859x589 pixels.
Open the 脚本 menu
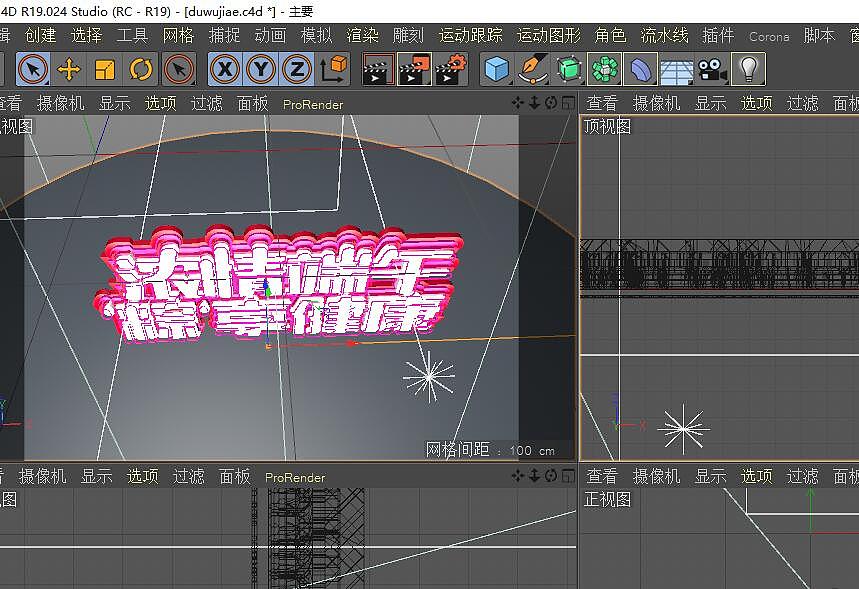point(820,36)
